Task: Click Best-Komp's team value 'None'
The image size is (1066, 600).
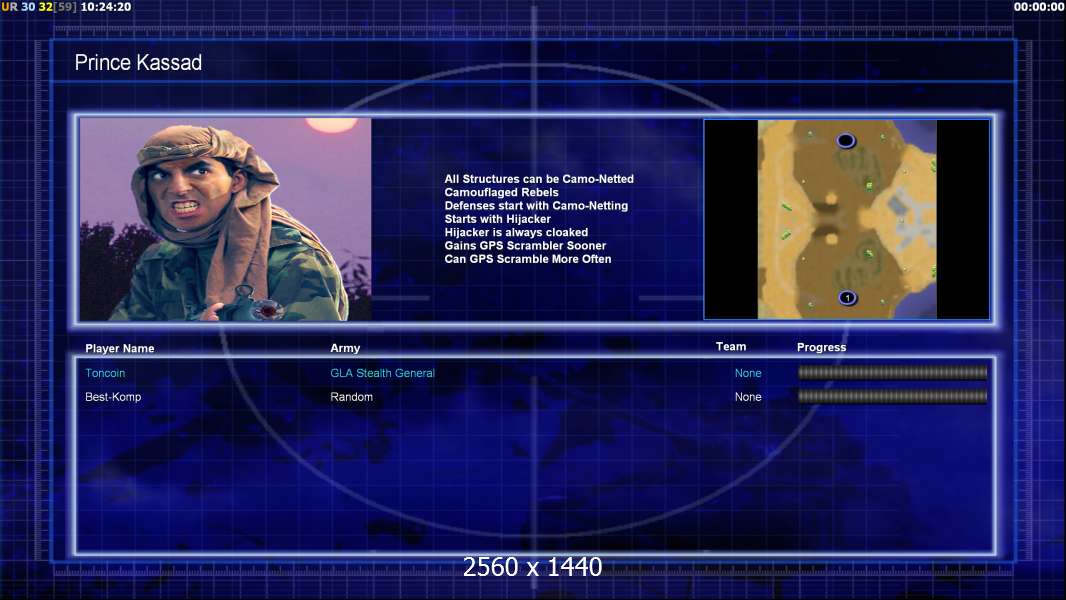Action: coord(748,397)
